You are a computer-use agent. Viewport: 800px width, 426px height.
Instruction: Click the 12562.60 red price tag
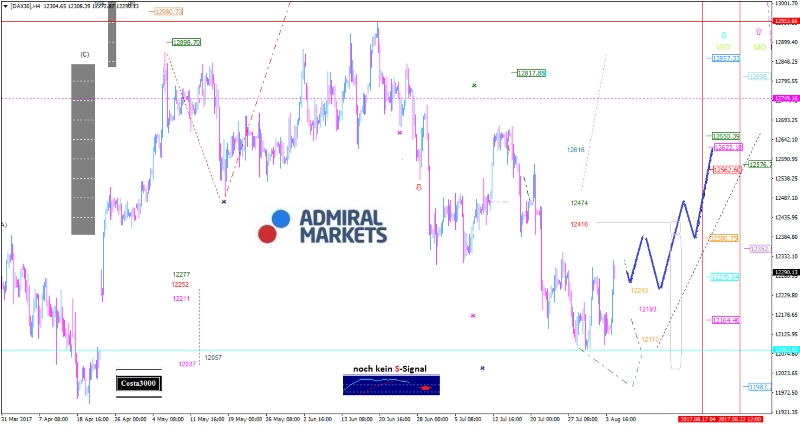(726, 169)
